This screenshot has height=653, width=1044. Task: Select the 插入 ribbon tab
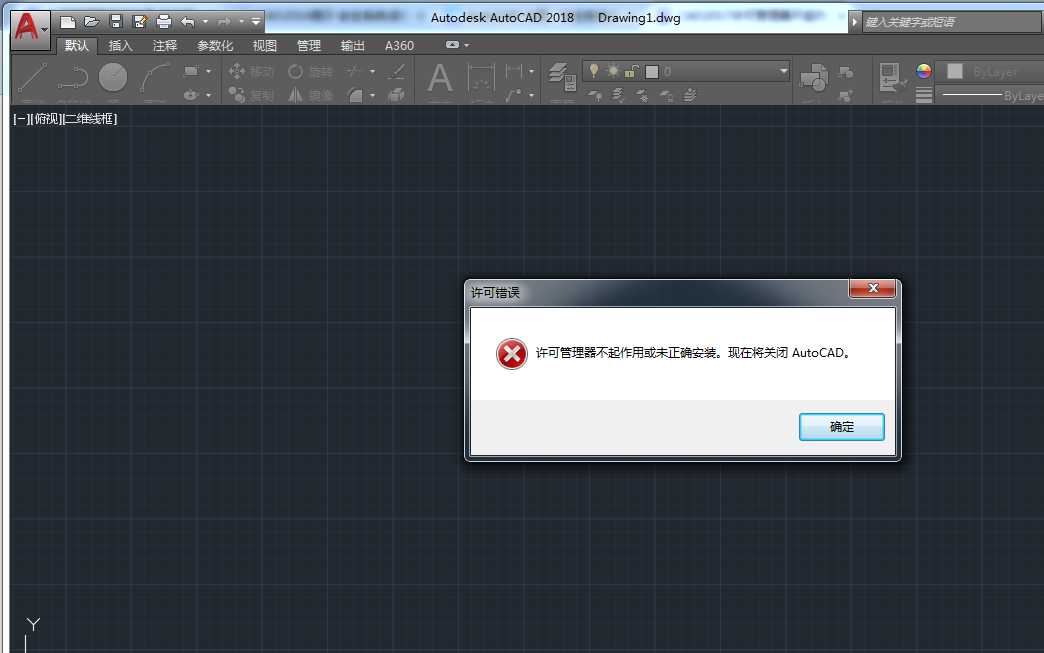pyautogui.click(x=121, y=45)
